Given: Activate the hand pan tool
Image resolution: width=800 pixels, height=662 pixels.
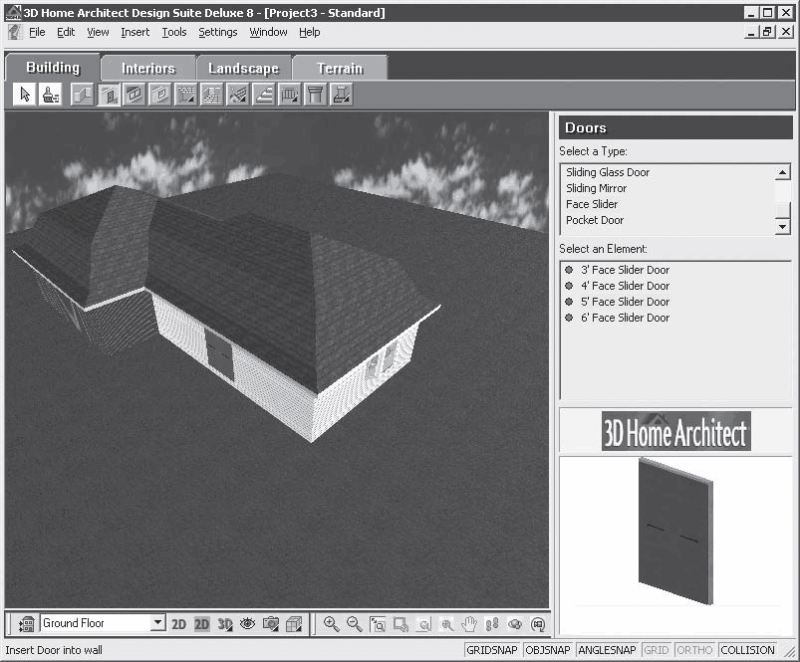Looking at the screenshot, I should 469,624.
